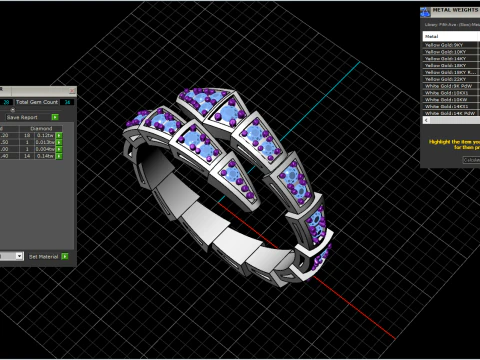Click the round collapse handle under Total Gem Count
480x360 pixels.
tap(13, 110)
